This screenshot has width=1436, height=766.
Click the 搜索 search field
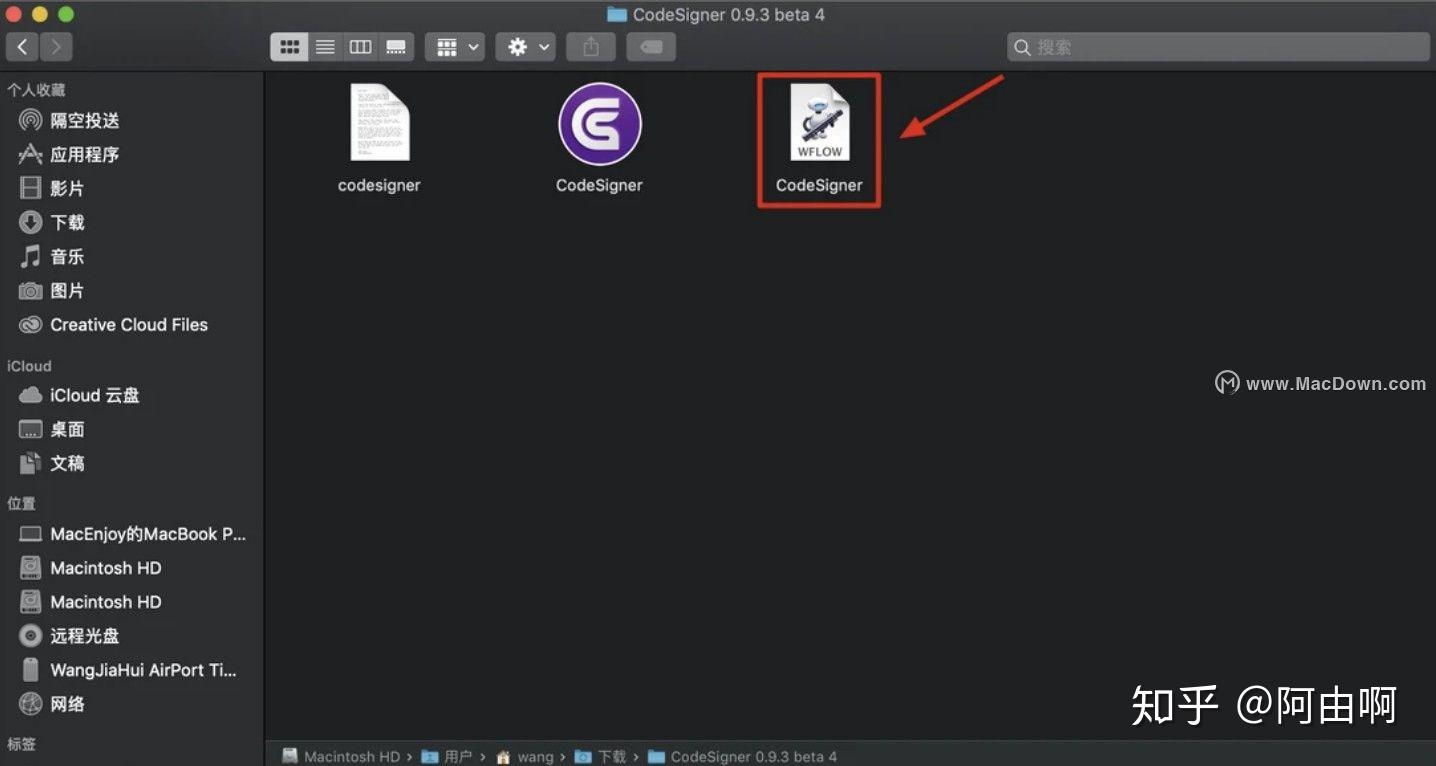point(1216,46)
